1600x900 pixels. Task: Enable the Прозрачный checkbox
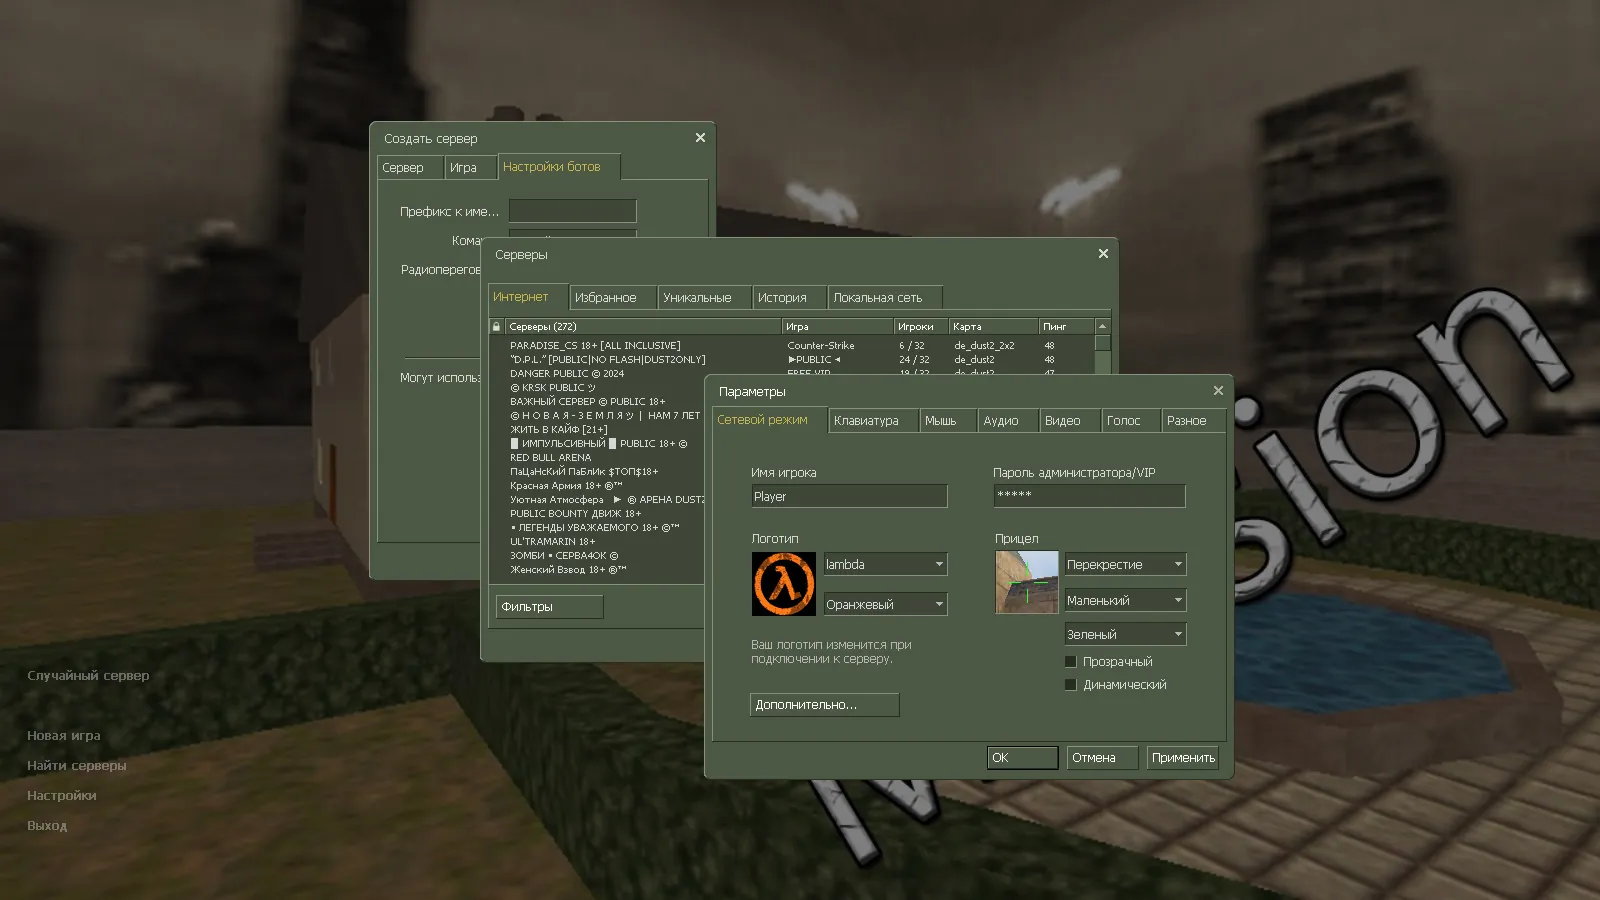[x=1071, y=662]
